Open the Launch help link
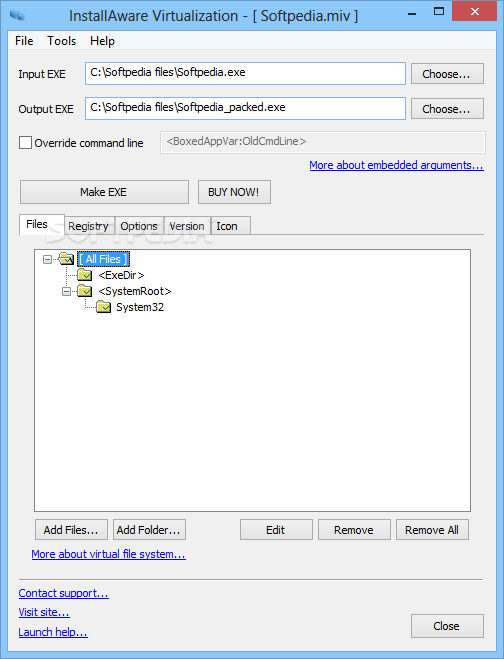504x659 pixels. (53, 632)
